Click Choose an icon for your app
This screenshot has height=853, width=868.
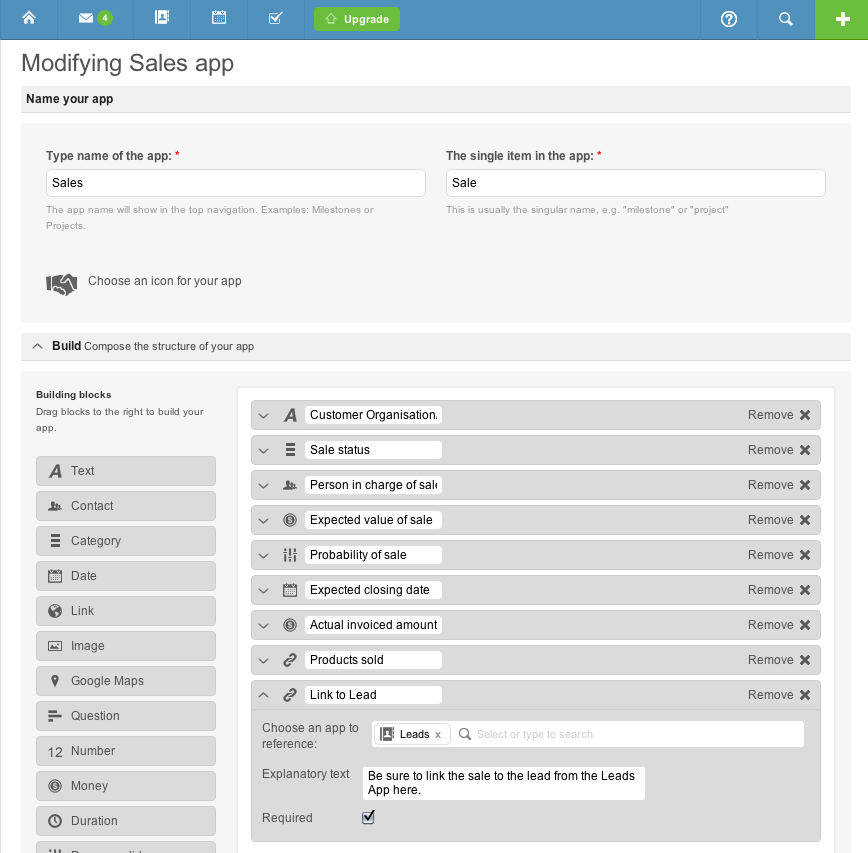164,281
